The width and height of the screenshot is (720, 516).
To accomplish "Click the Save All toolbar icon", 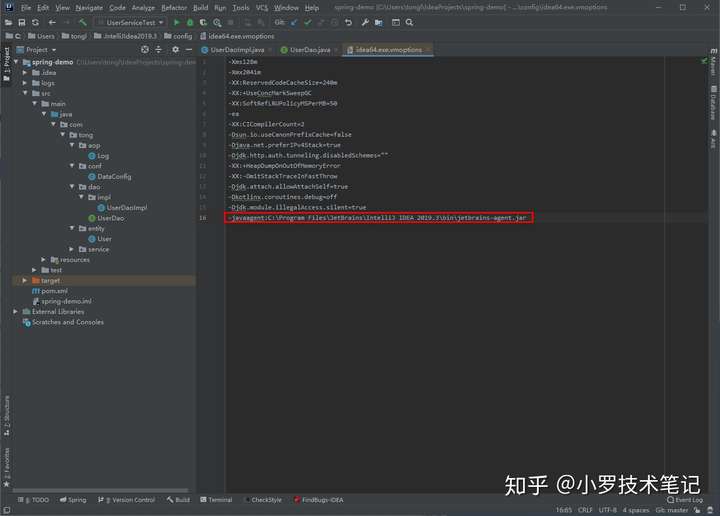I will pos(22,22).
